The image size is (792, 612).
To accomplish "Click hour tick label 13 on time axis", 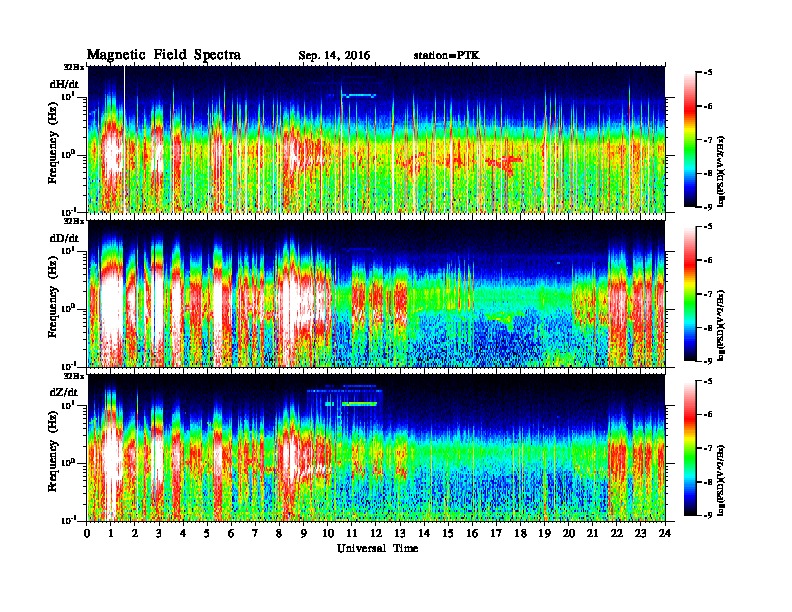I will 400,533.
